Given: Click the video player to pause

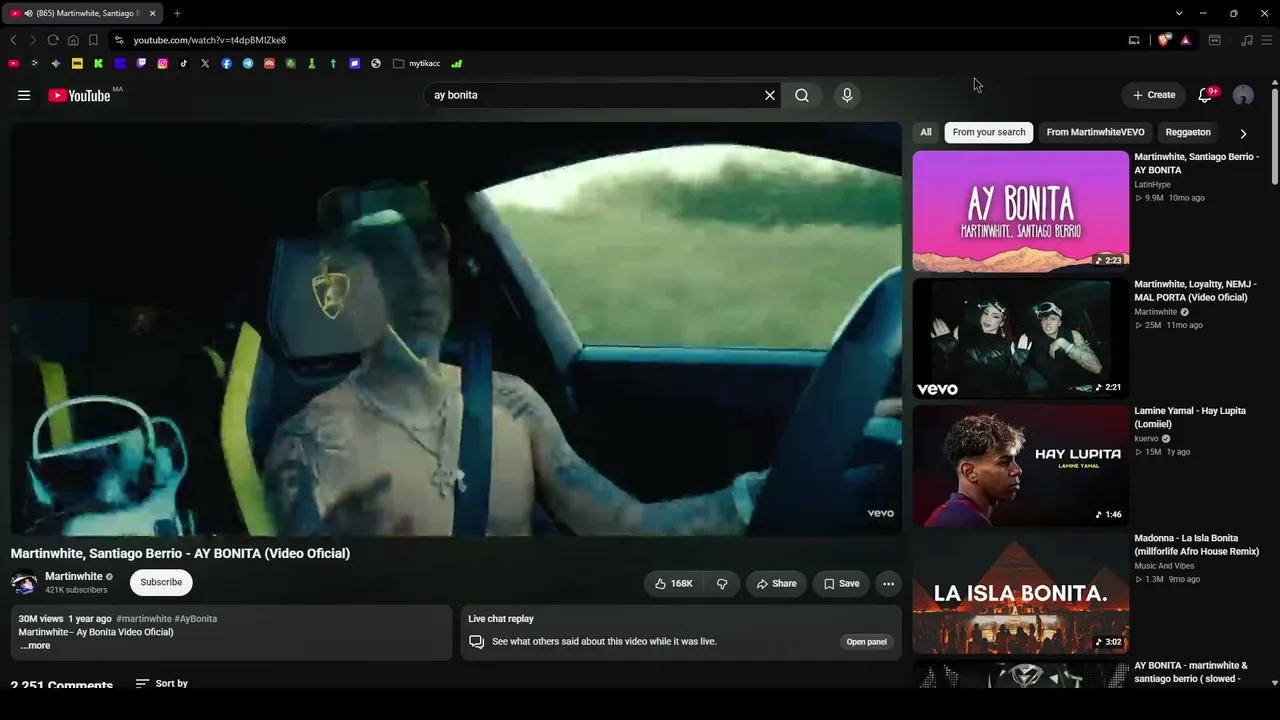Looking at the screenshot, I should coord(456,329).
